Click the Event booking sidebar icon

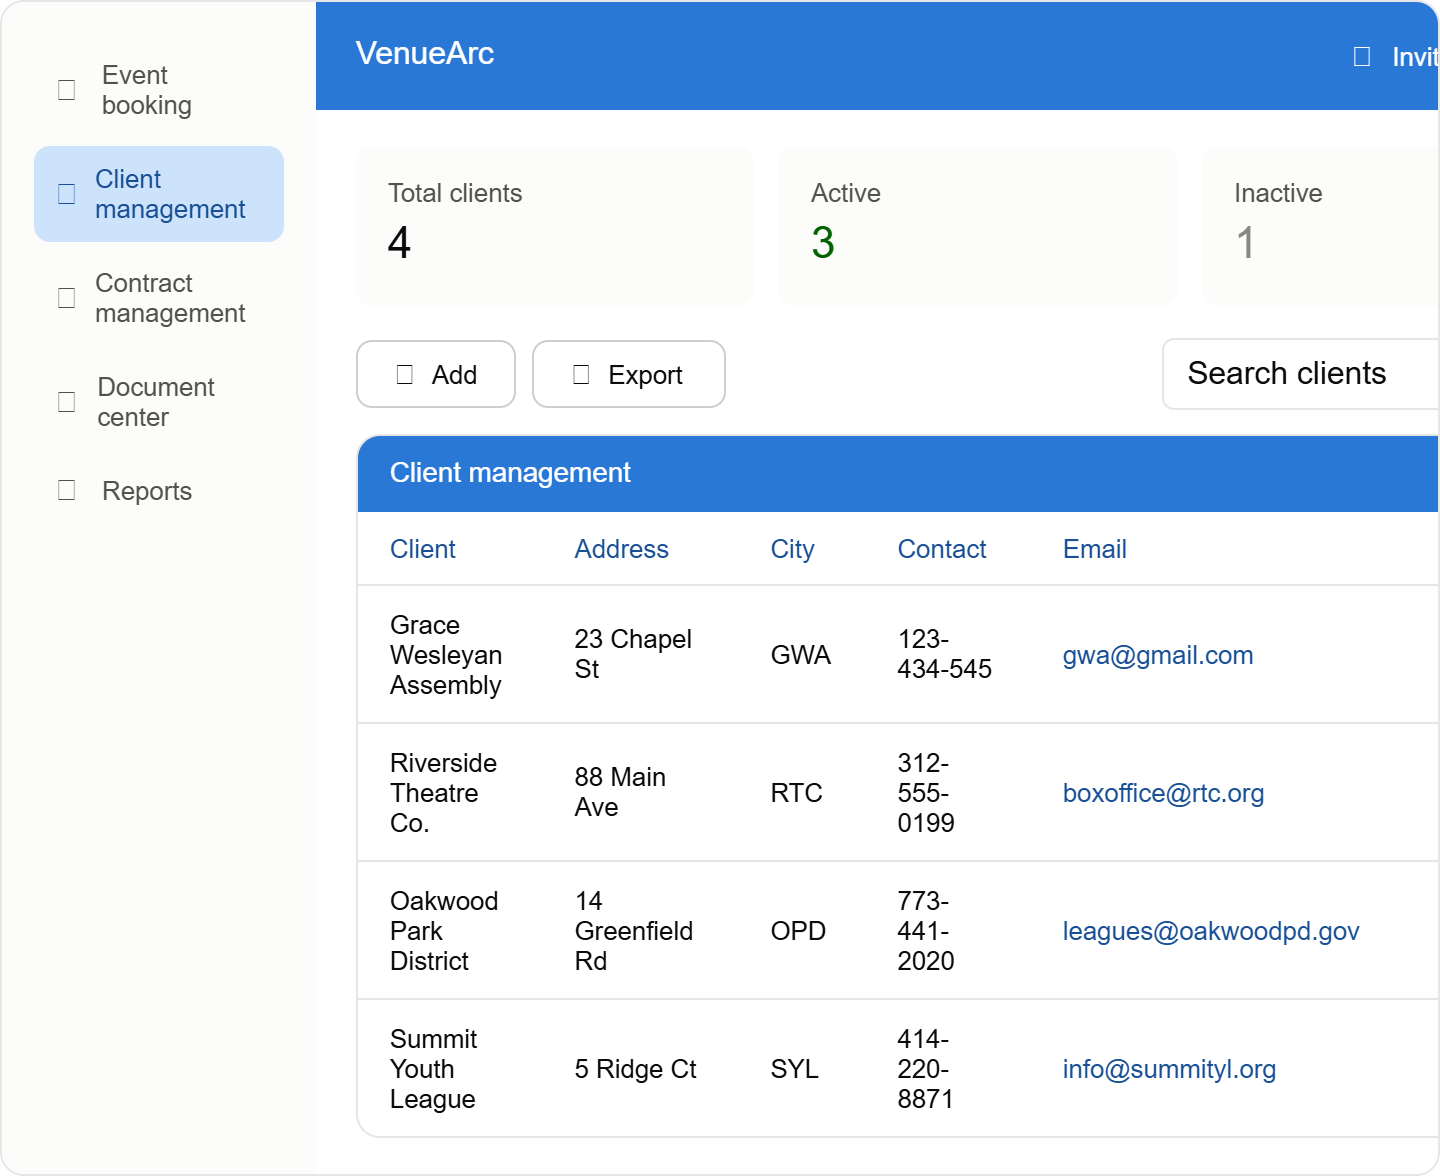coord(67,90)
